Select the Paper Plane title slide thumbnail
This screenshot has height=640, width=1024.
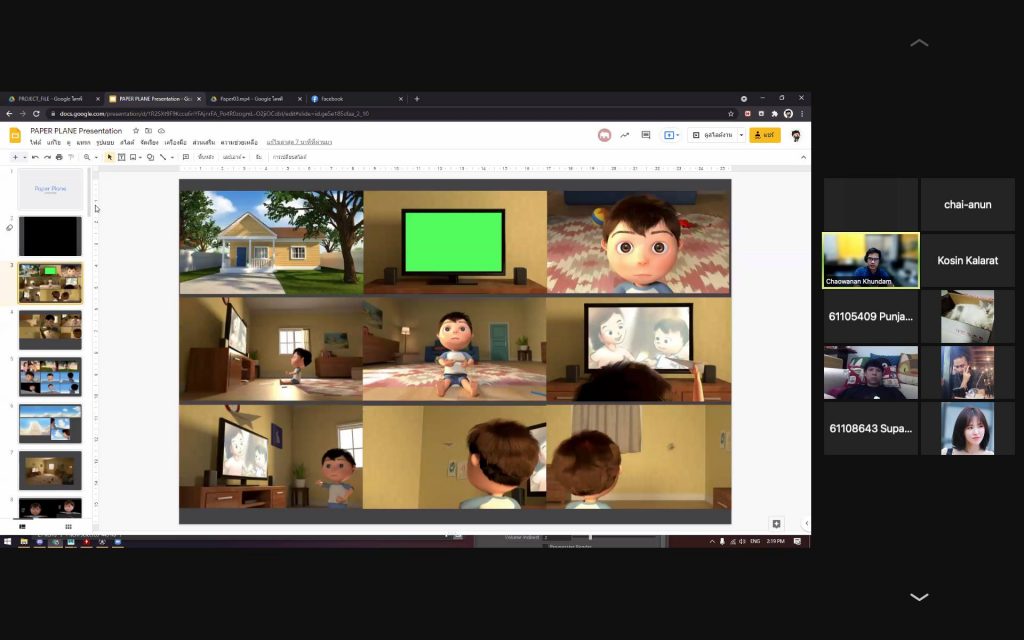coord(50,189)
